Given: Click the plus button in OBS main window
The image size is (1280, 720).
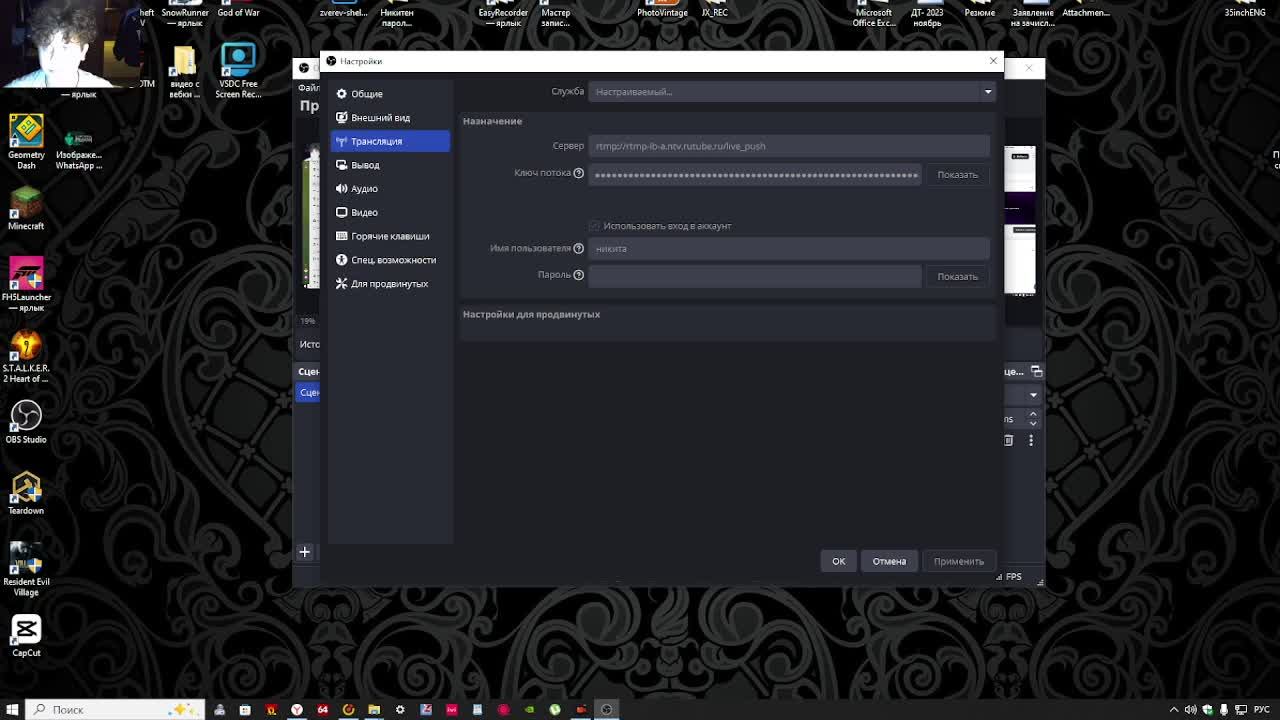Looking at the screenshot, I should (x=305, y=552).
